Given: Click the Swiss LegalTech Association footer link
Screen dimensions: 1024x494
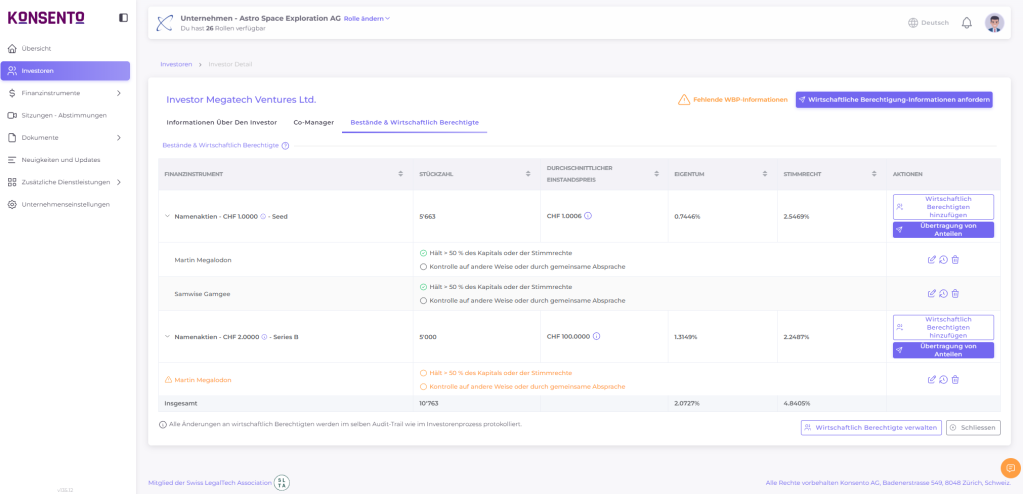Looking at the screenshot, I should click(210, 483).
